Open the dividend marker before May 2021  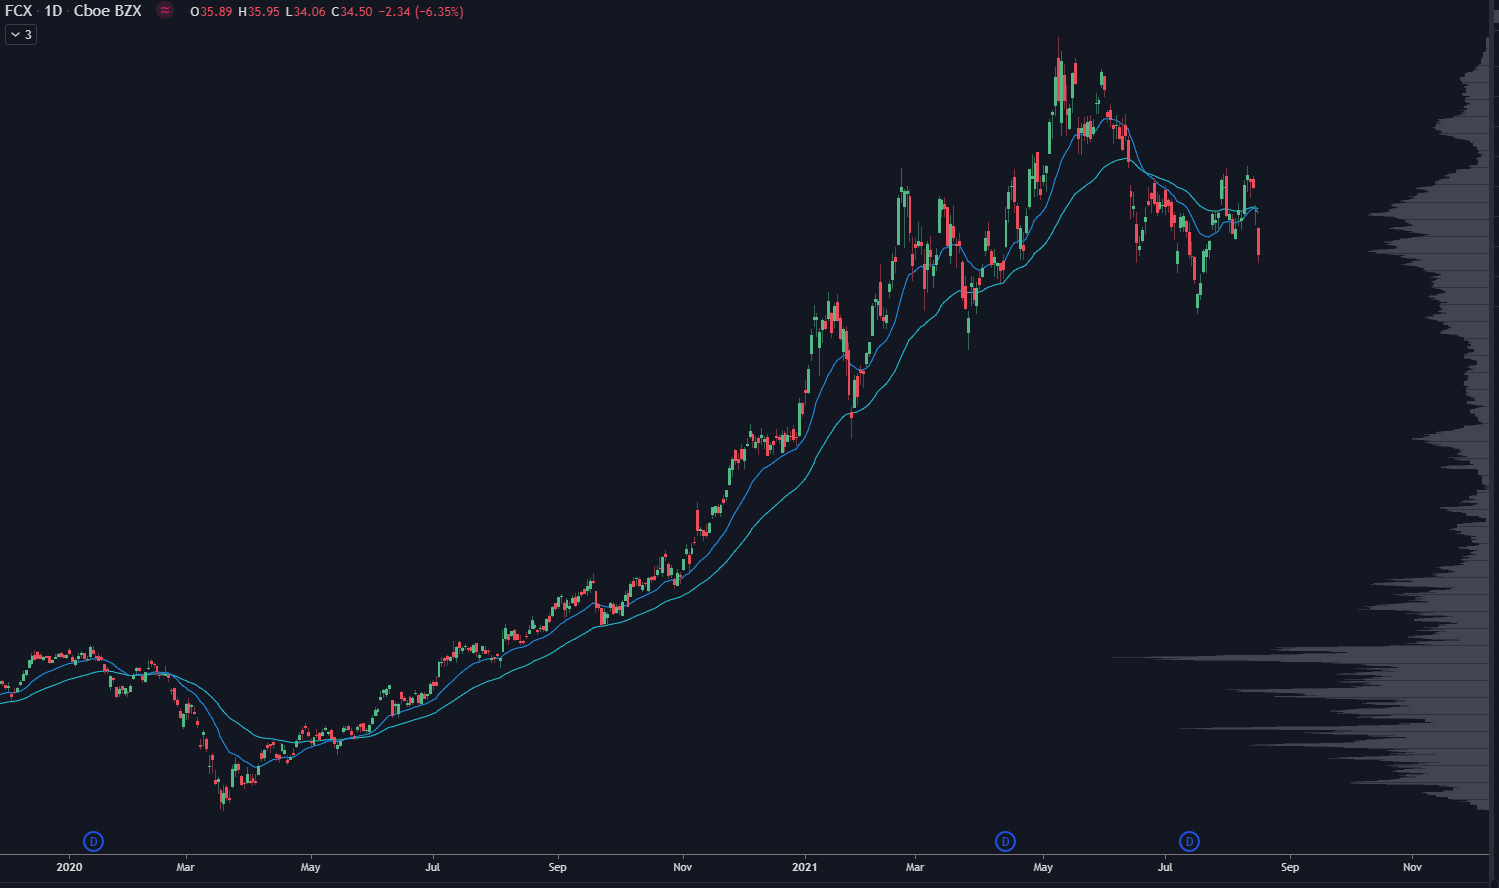(1006, 841)
